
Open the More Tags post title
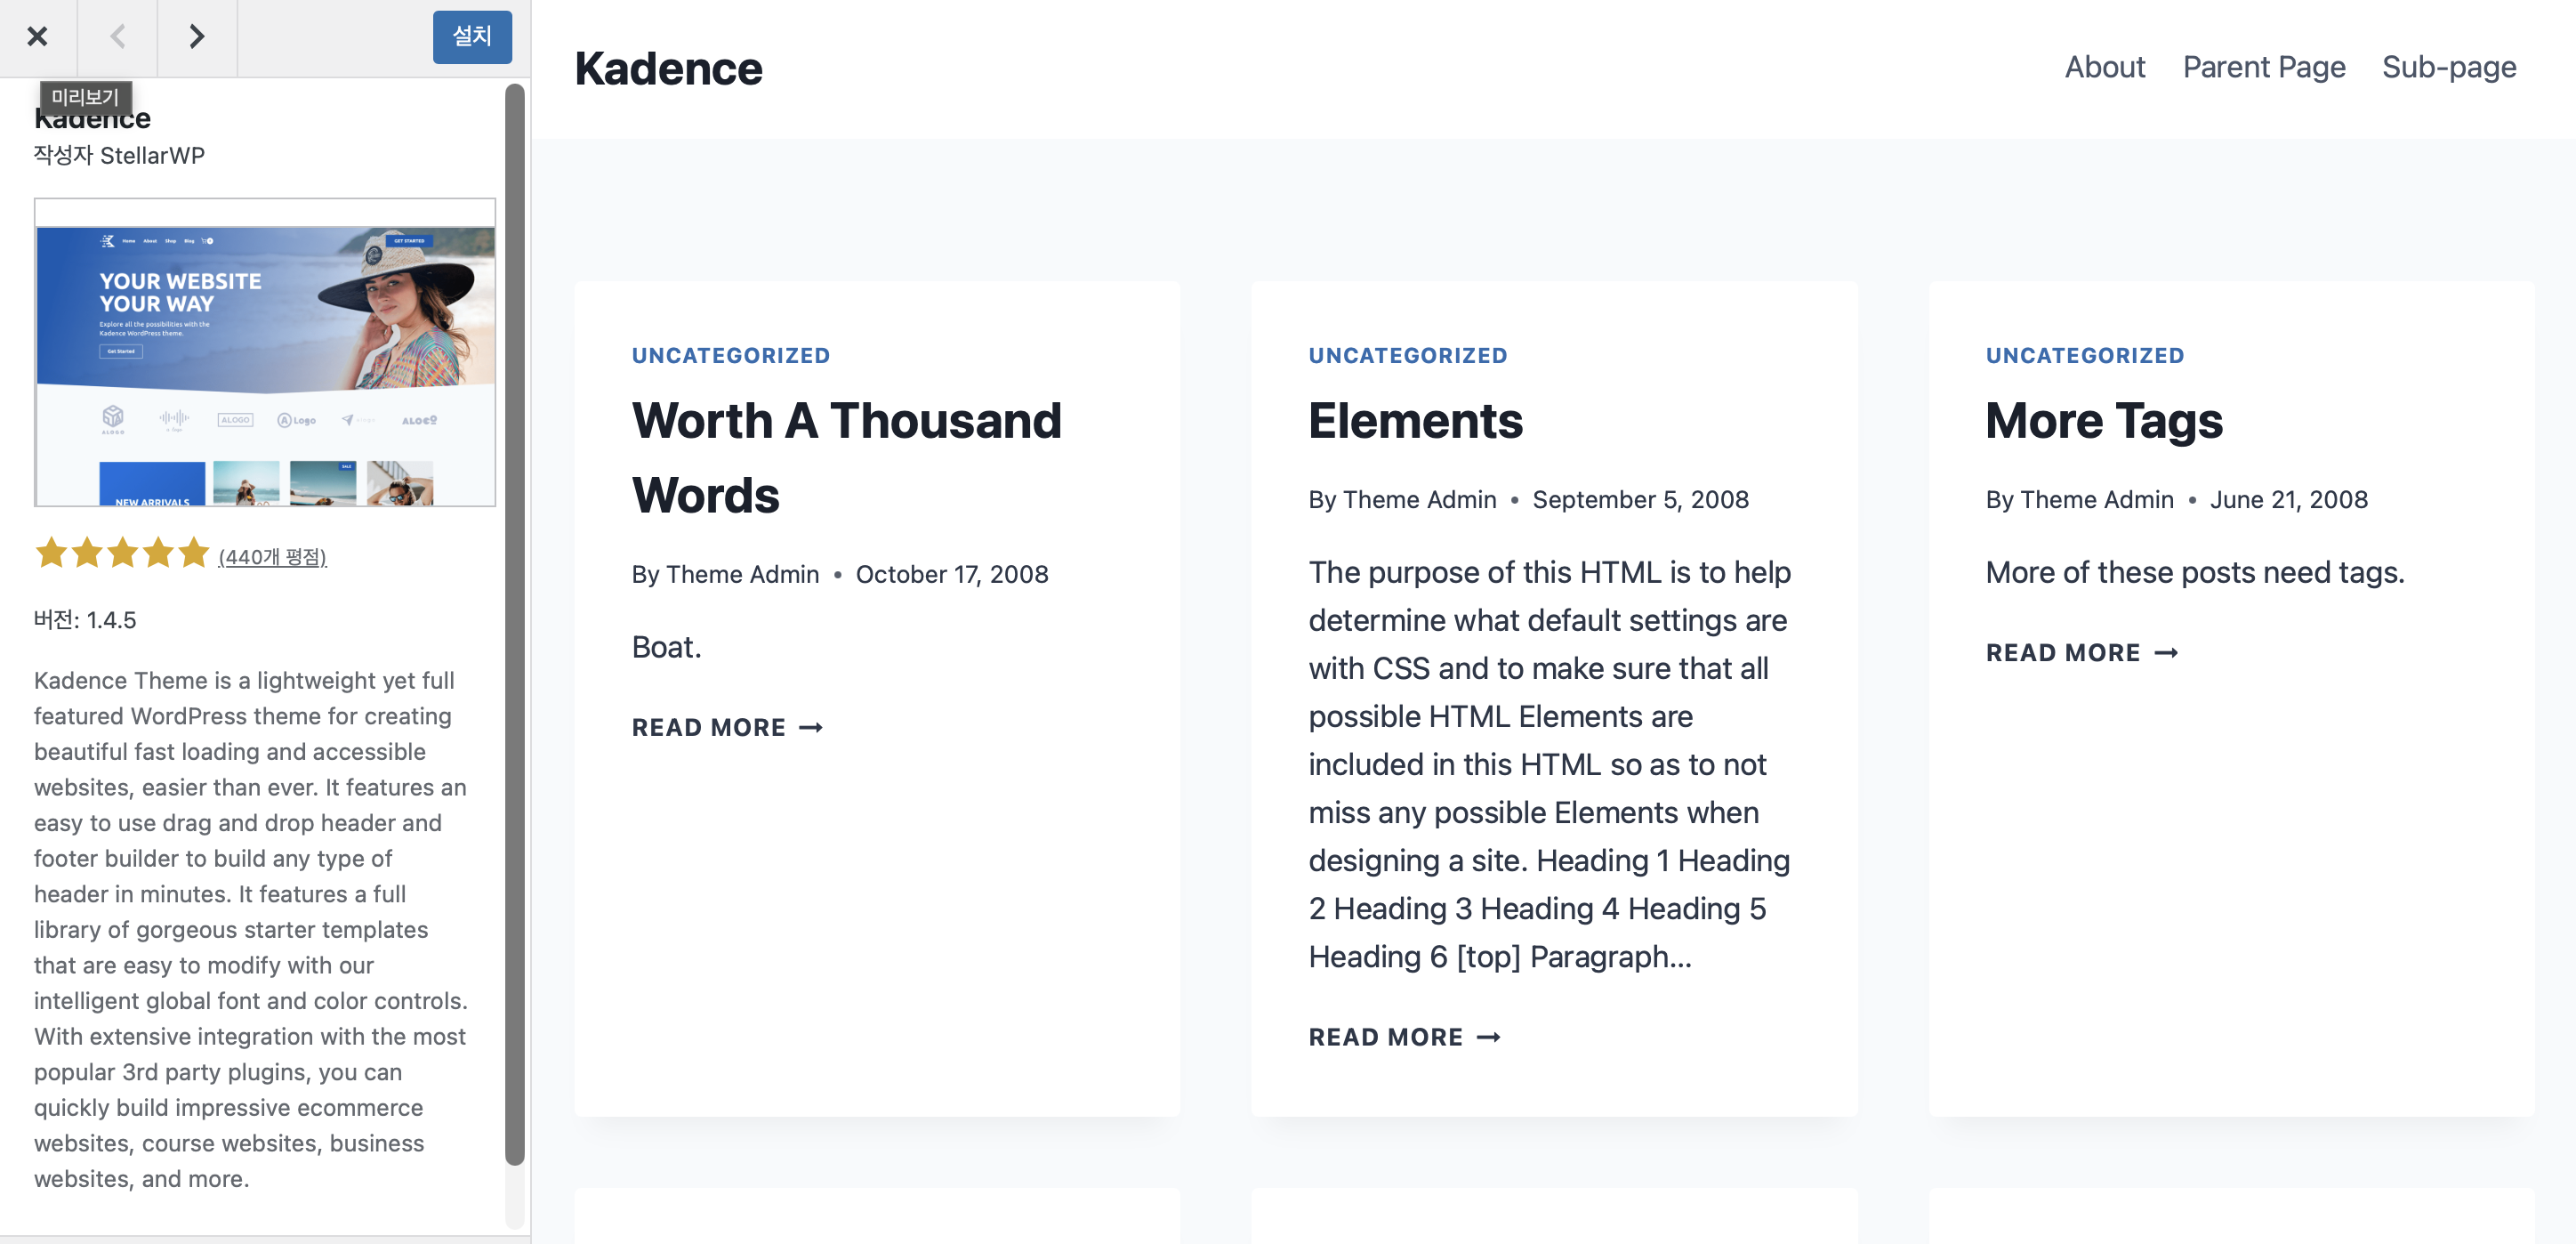2103,420
